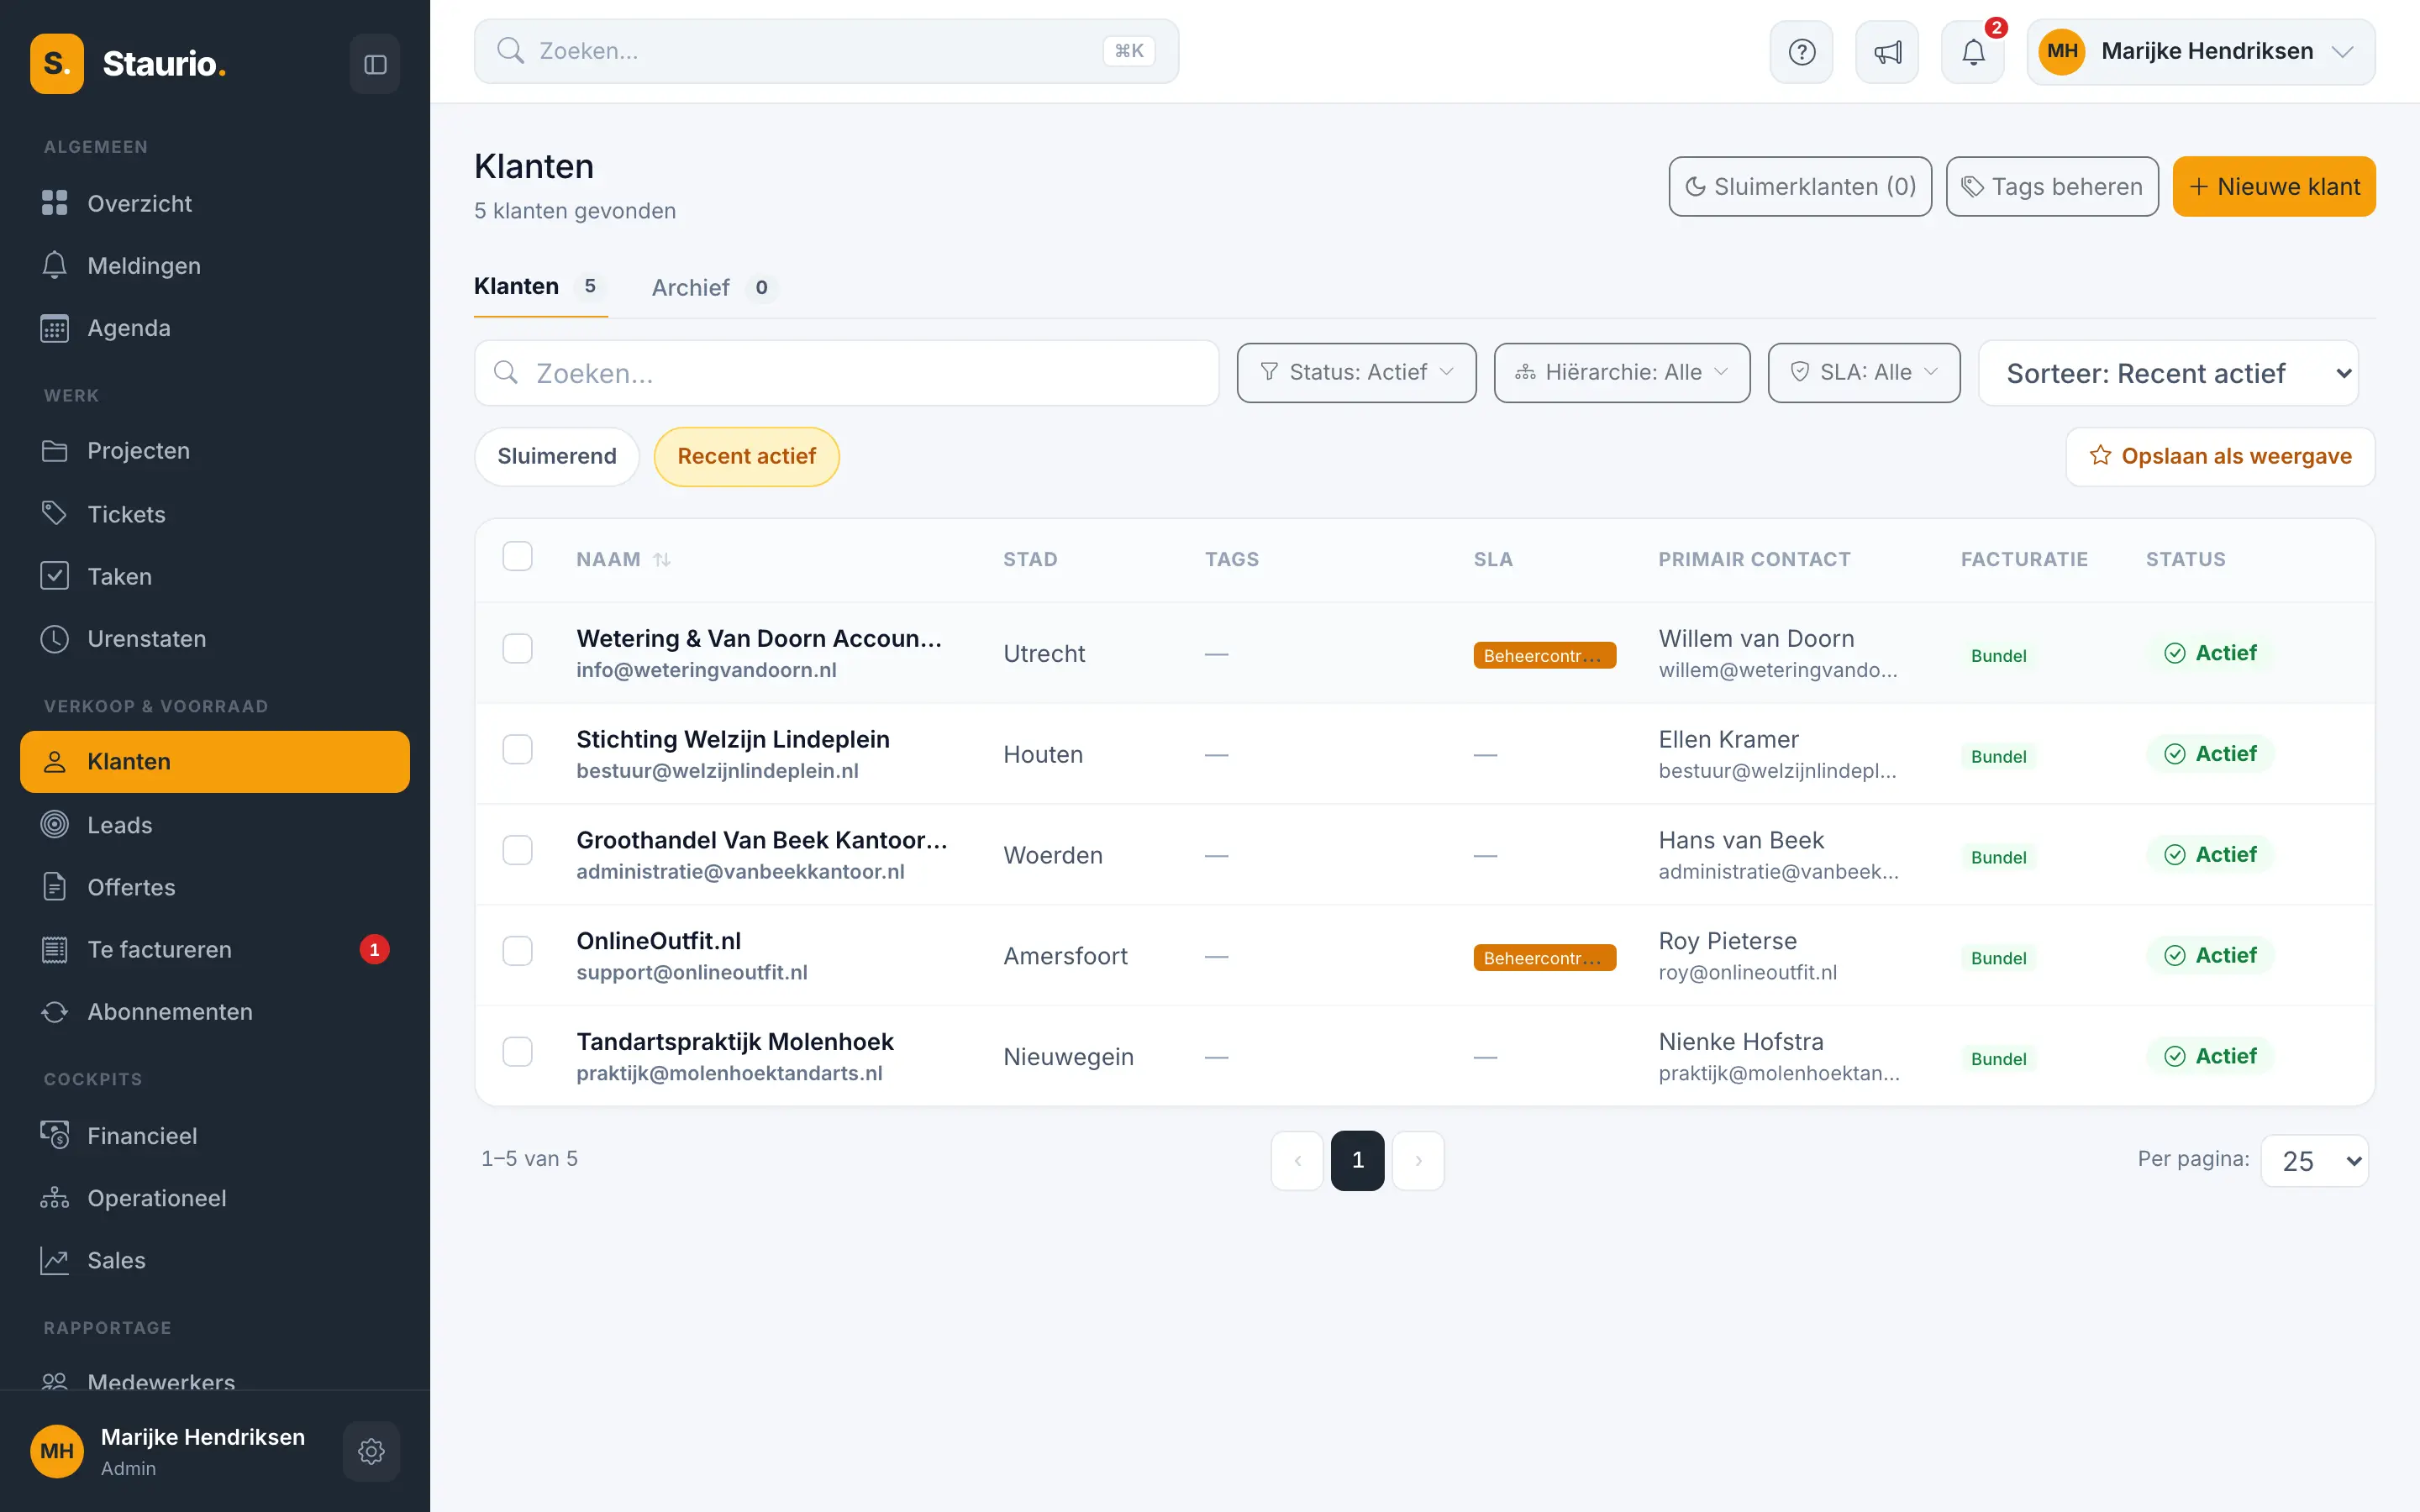The height and width of the screenshot is (1512, 2420).
Task: Open the announcements megaphone icon
Action: tap(1887, 52)
